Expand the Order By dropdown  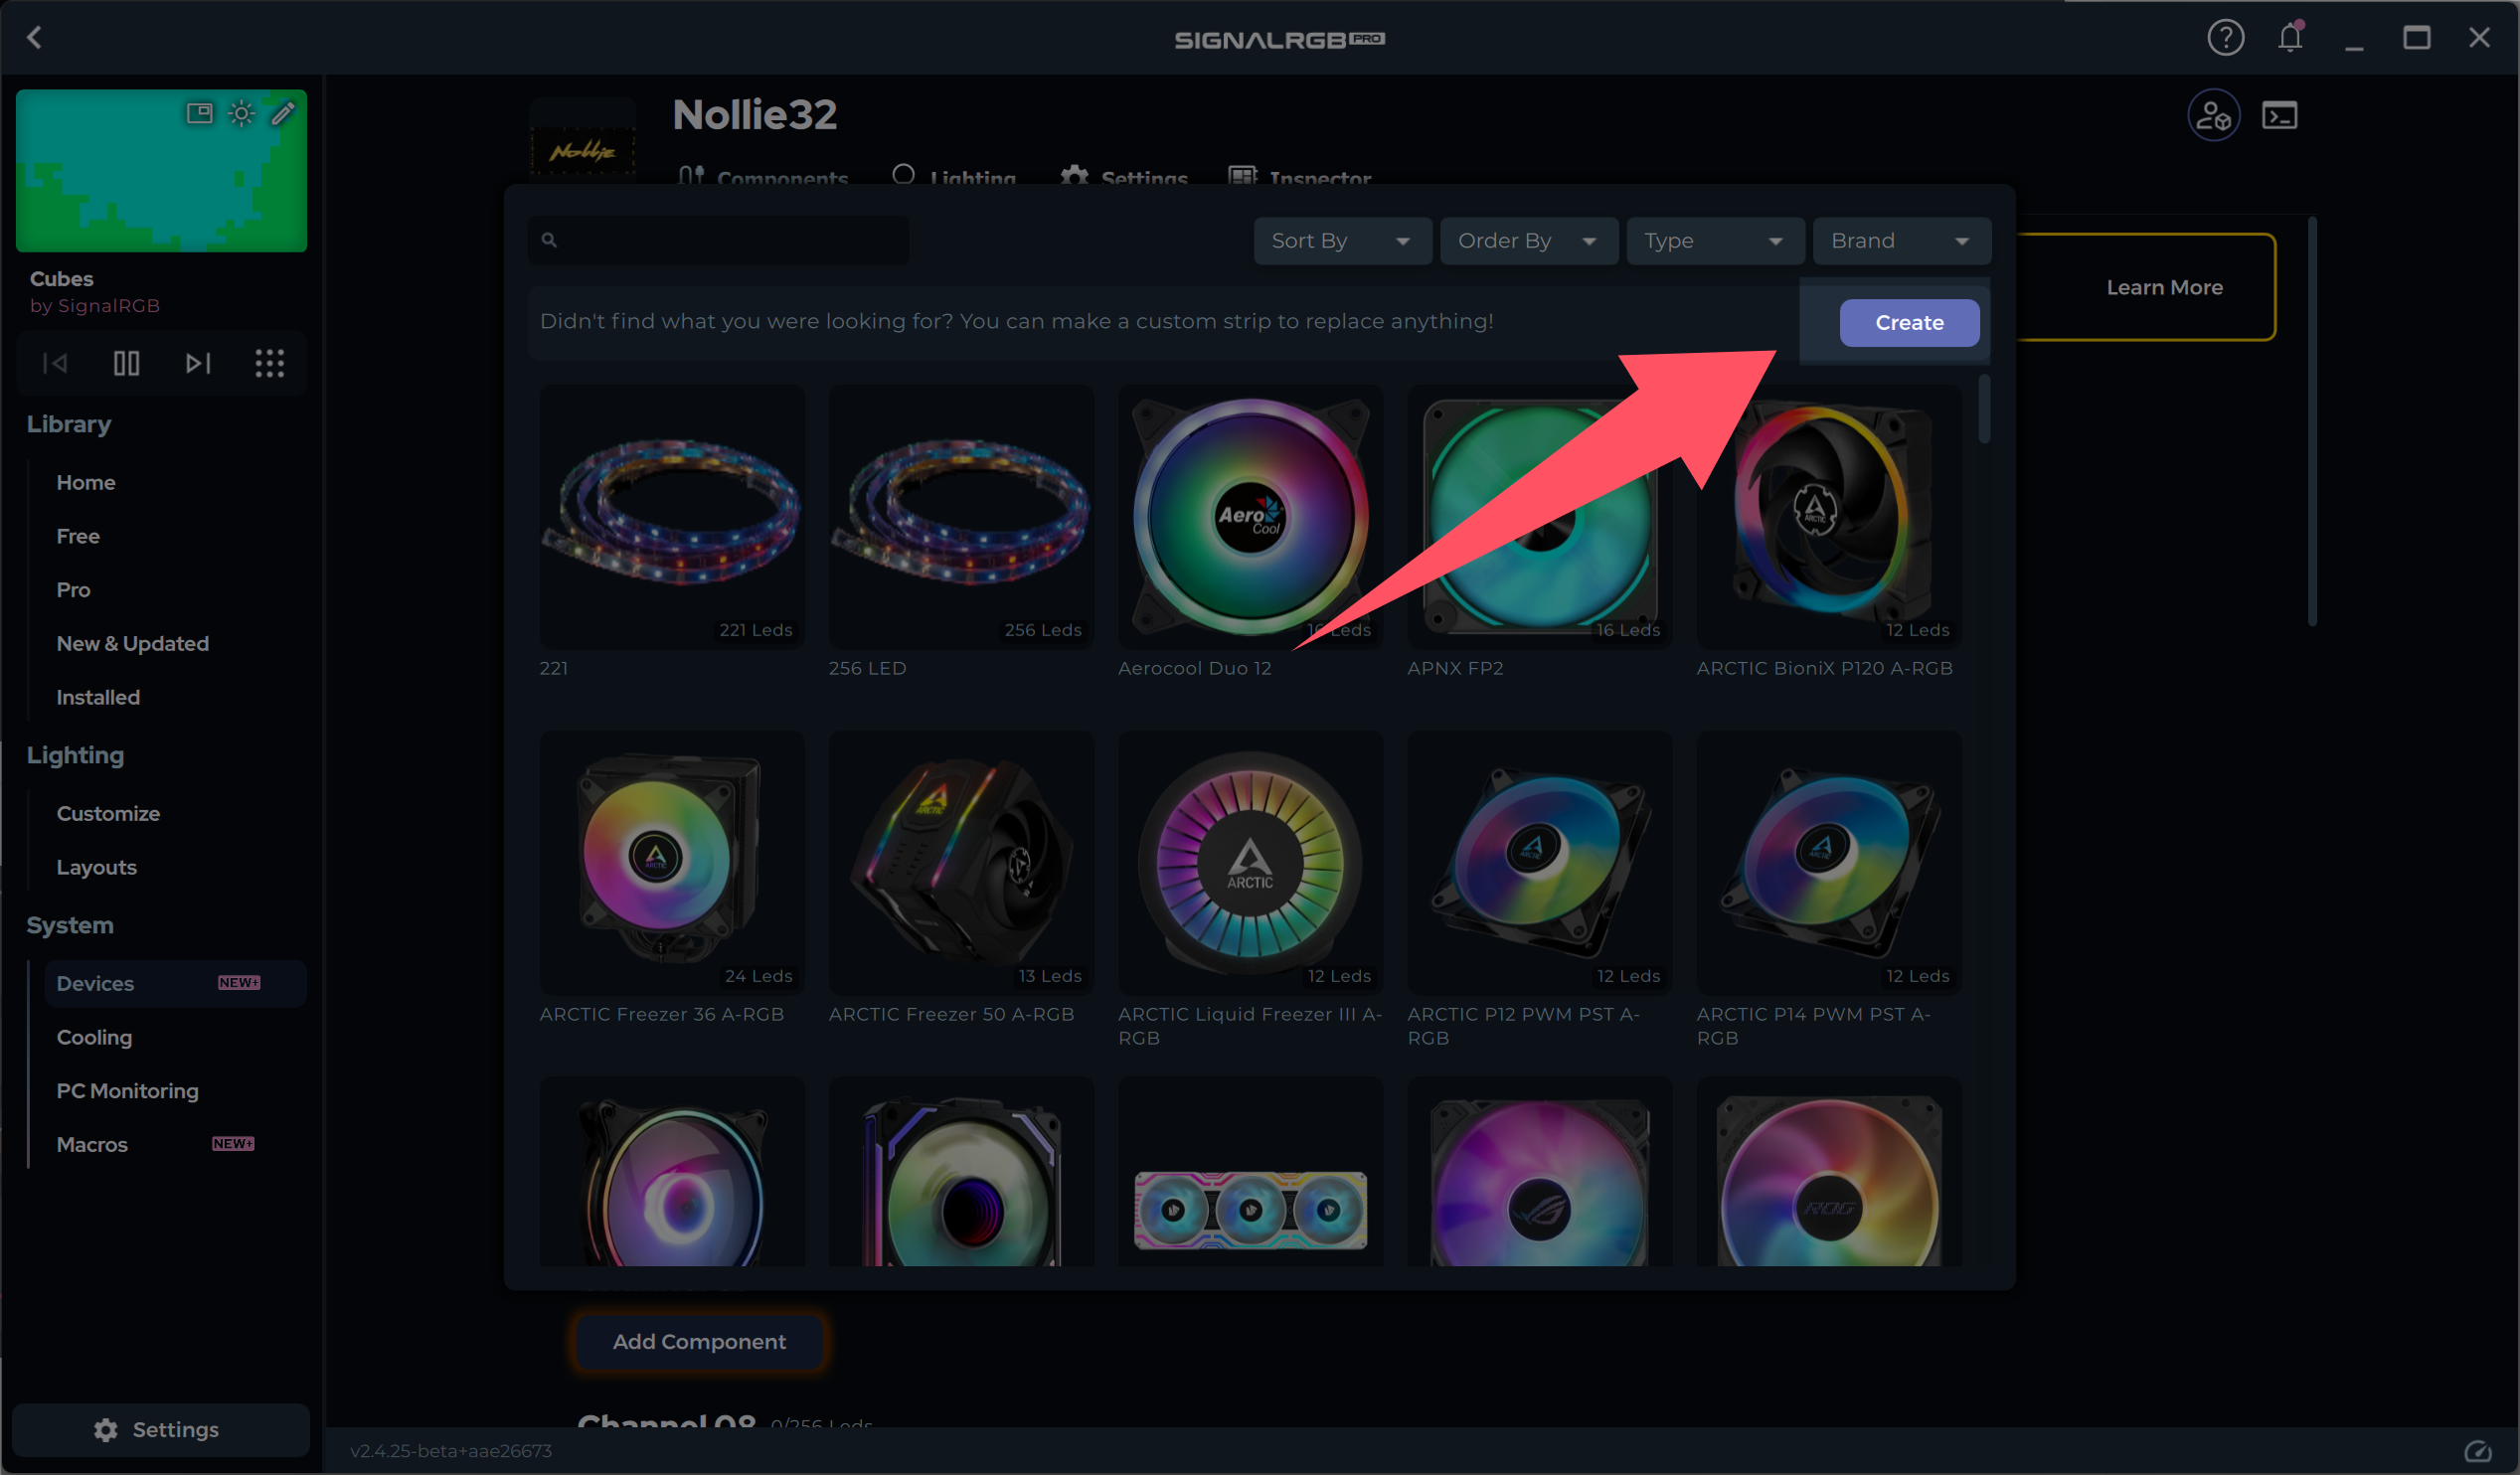point(1529,241)
